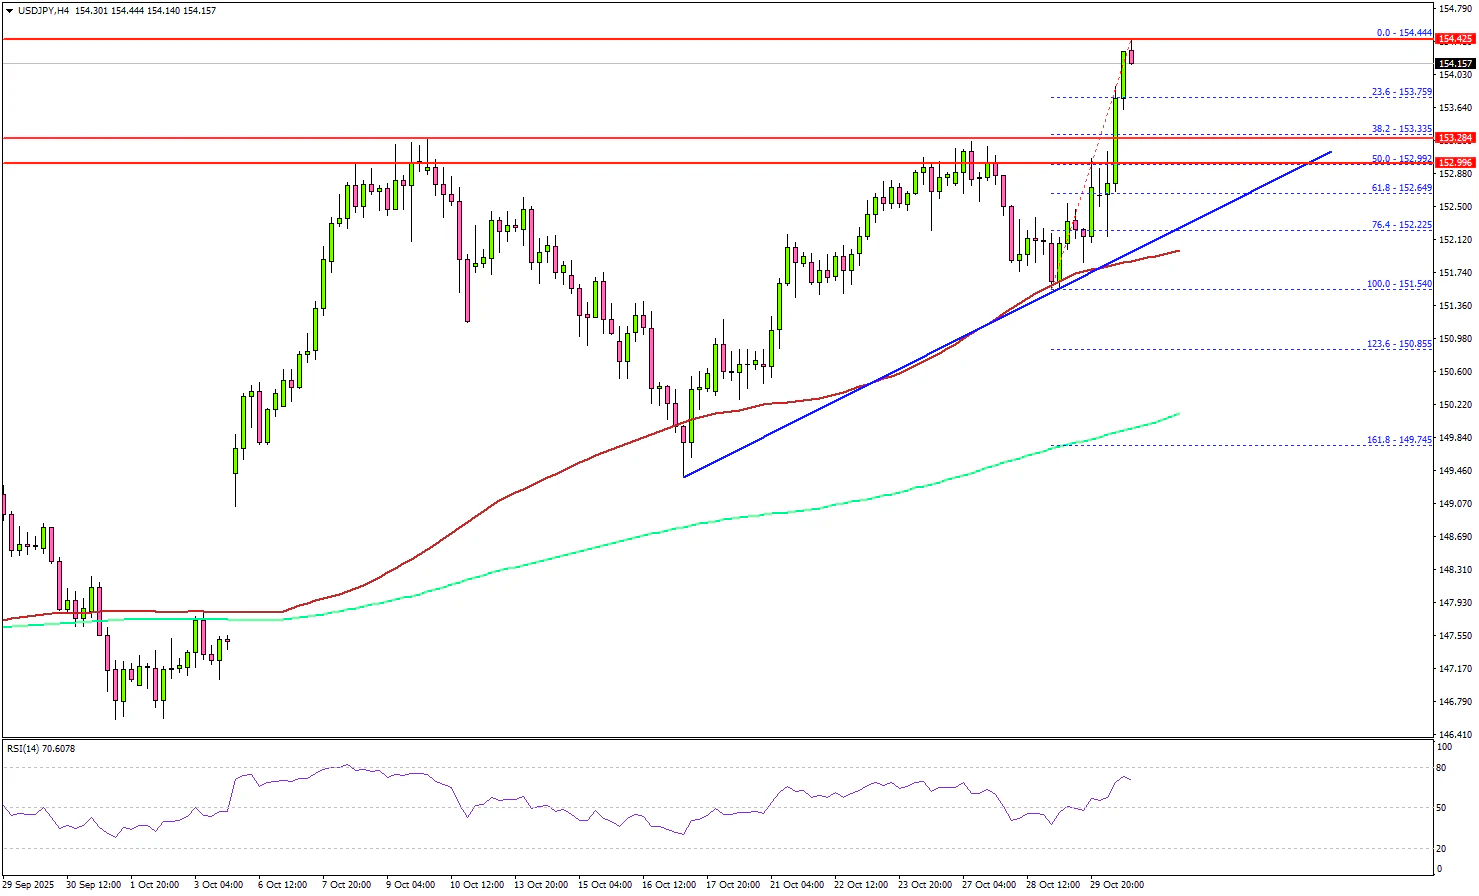Click the dropdown triangle beside USDJPY,H4
1479x896 pixels.
(x=9, y=11)
